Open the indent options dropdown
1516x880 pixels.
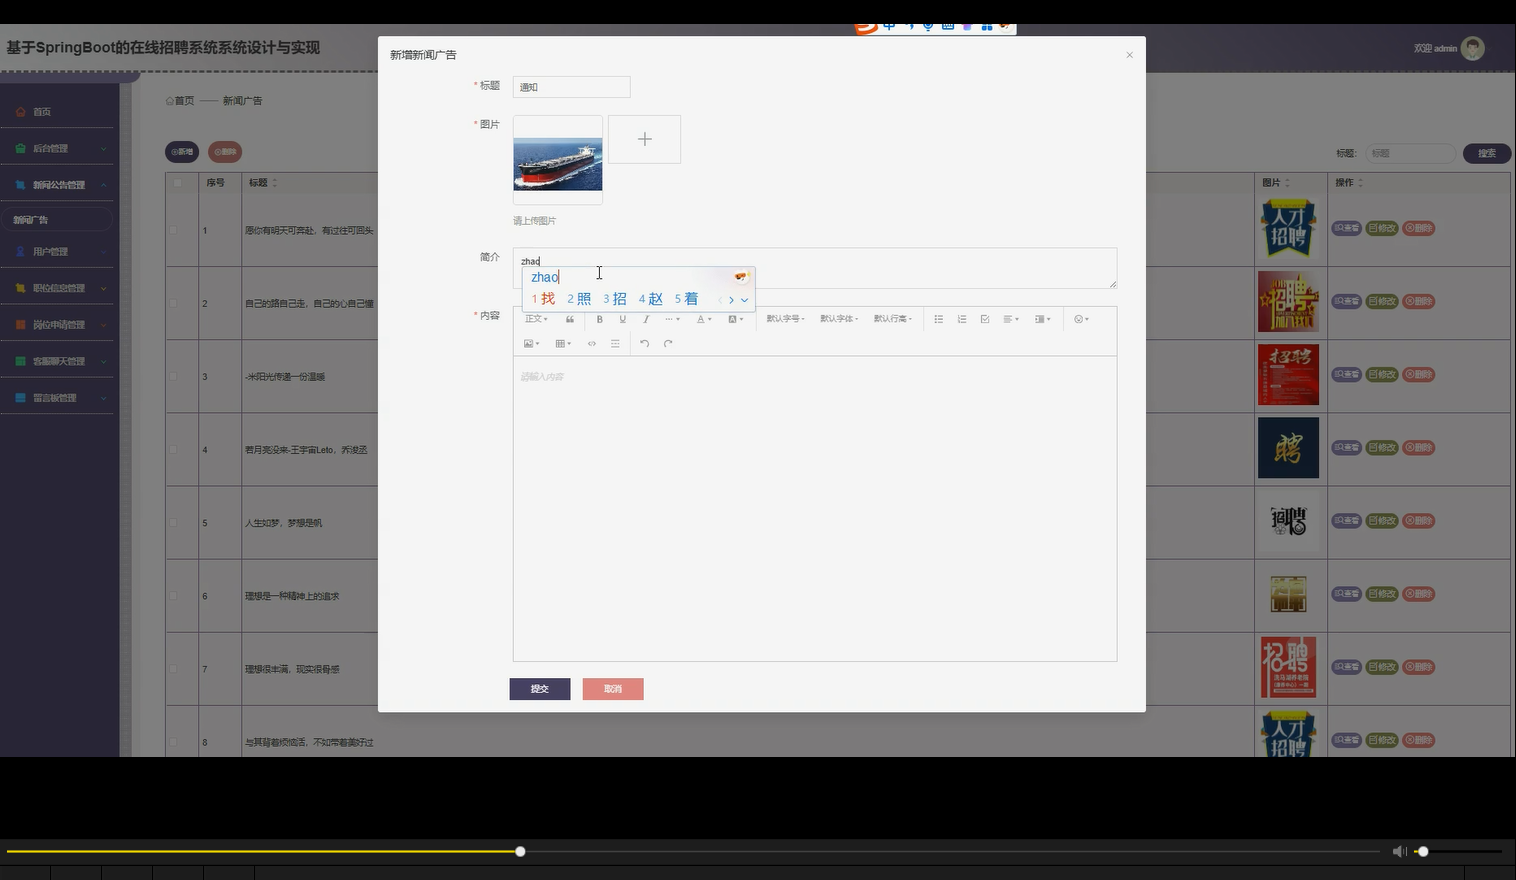1042,319
